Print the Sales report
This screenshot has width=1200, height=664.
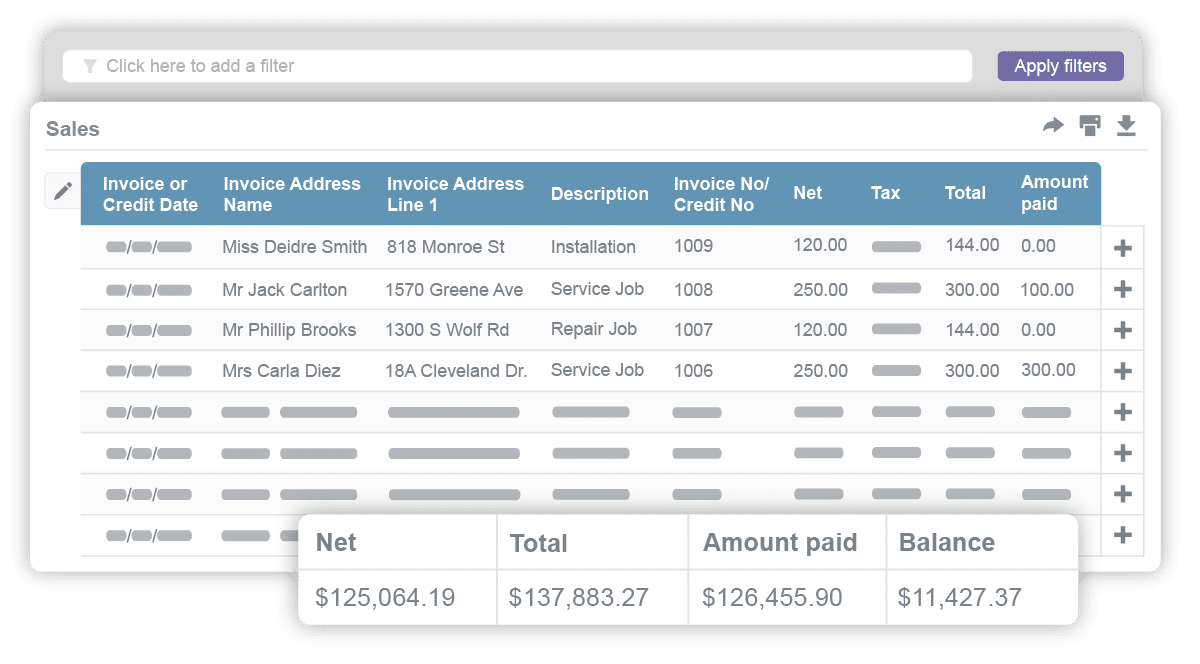click(x=1090, y=125)
